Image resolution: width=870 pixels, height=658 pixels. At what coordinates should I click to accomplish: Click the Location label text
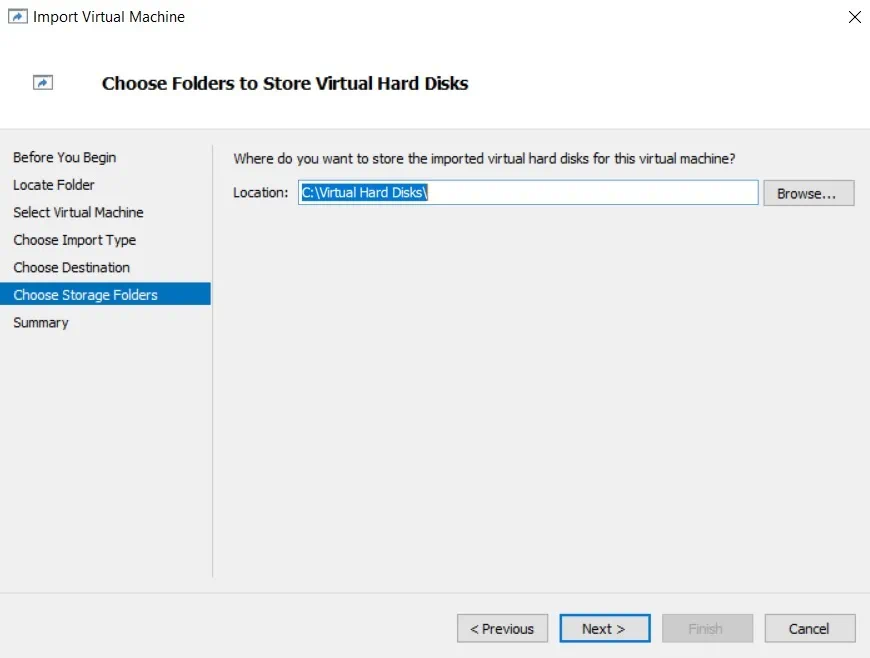point(260,193)
